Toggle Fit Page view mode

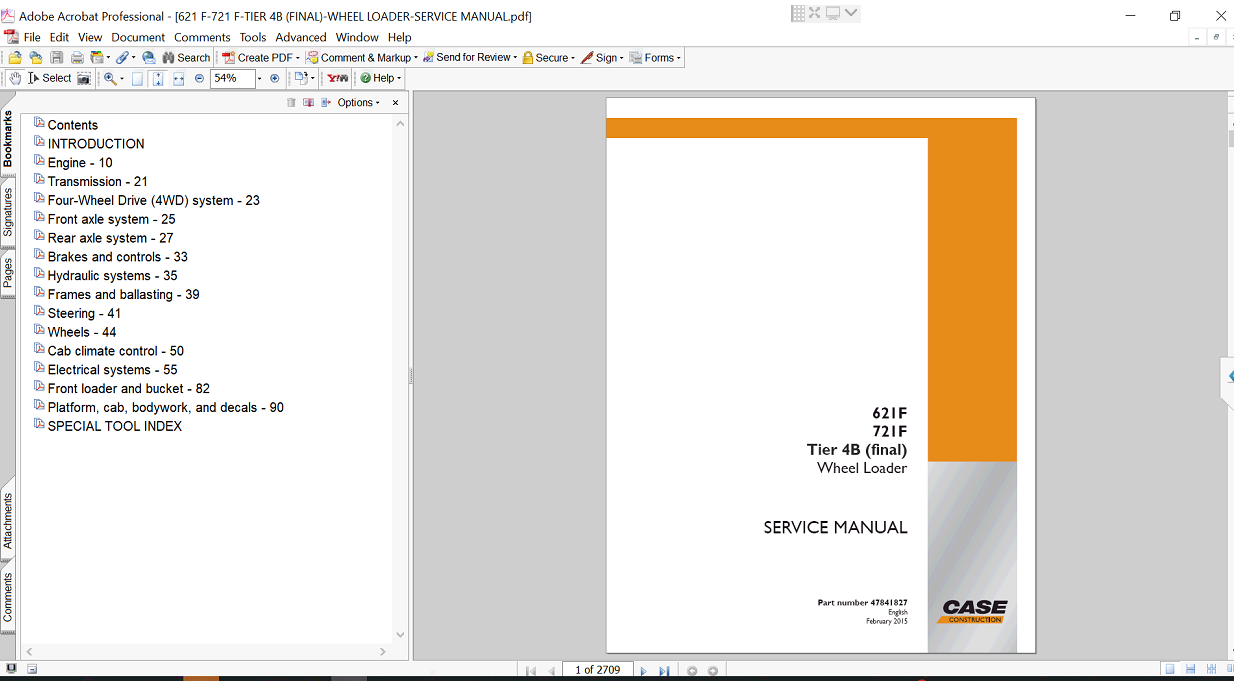tap(158, 78)
